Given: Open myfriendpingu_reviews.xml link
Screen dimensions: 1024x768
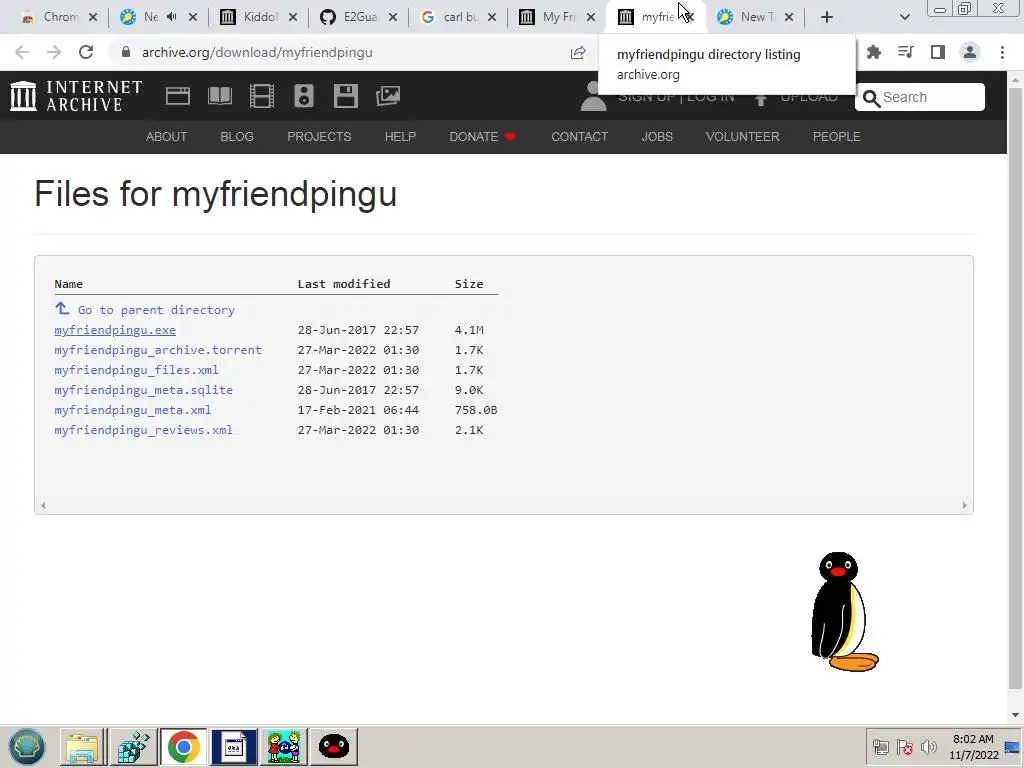Looking at the screenshot, I should click(x=144, y=430).
